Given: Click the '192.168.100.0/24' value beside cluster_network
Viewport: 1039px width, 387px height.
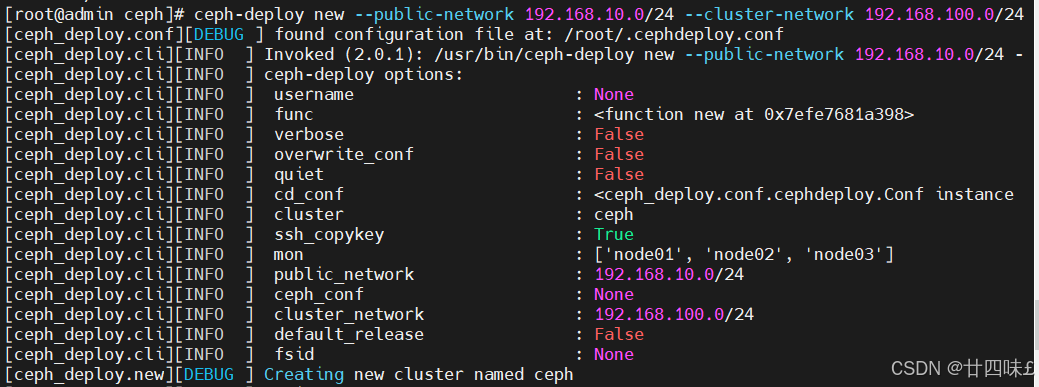Looking at the screenshot, I should tap(674, 314).
